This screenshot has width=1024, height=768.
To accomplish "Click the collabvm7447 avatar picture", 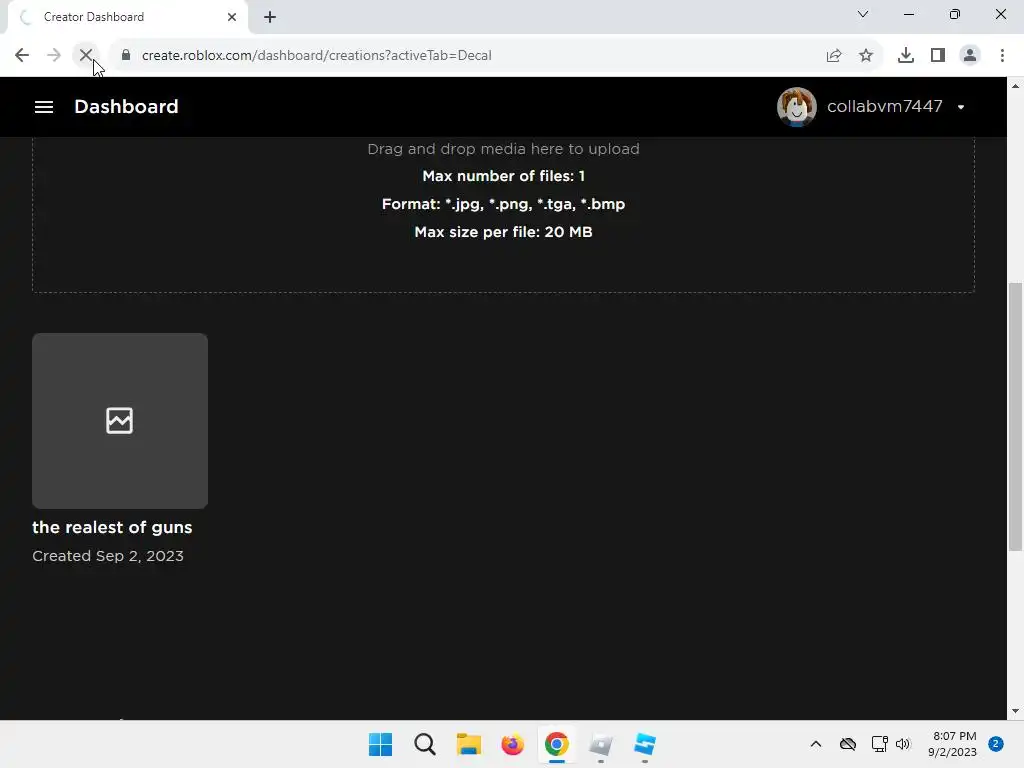I will 796,106.
